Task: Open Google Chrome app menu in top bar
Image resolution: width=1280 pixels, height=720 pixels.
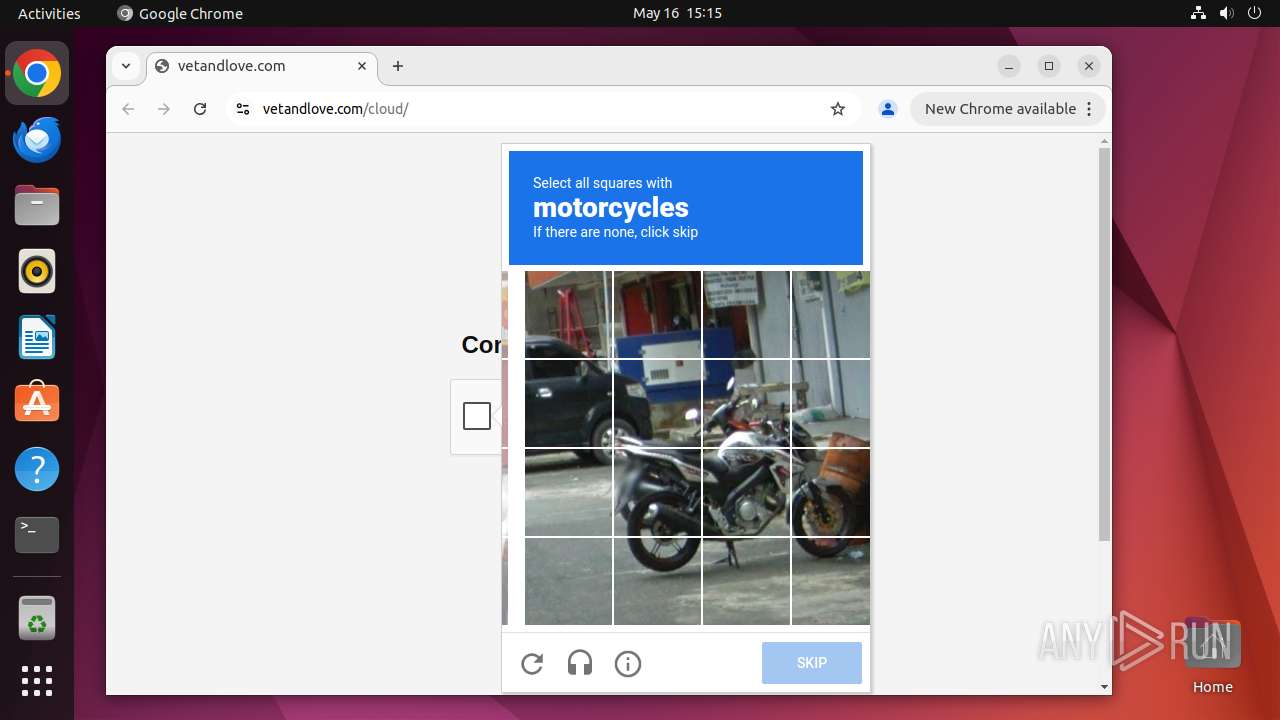Action: point(180,13)
